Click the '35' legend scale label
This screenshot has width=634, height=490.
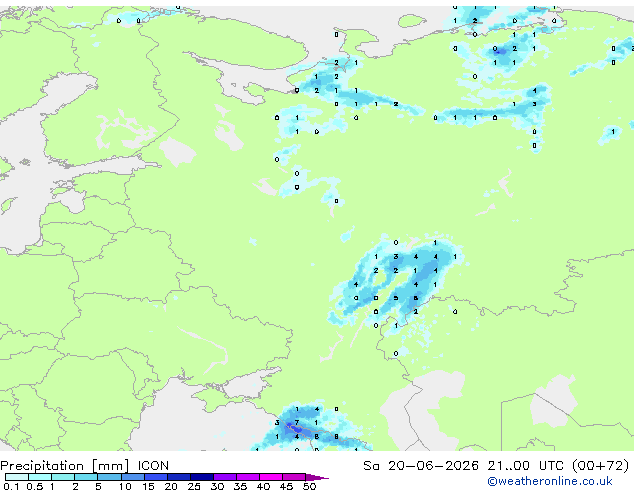tap(240, 486)
